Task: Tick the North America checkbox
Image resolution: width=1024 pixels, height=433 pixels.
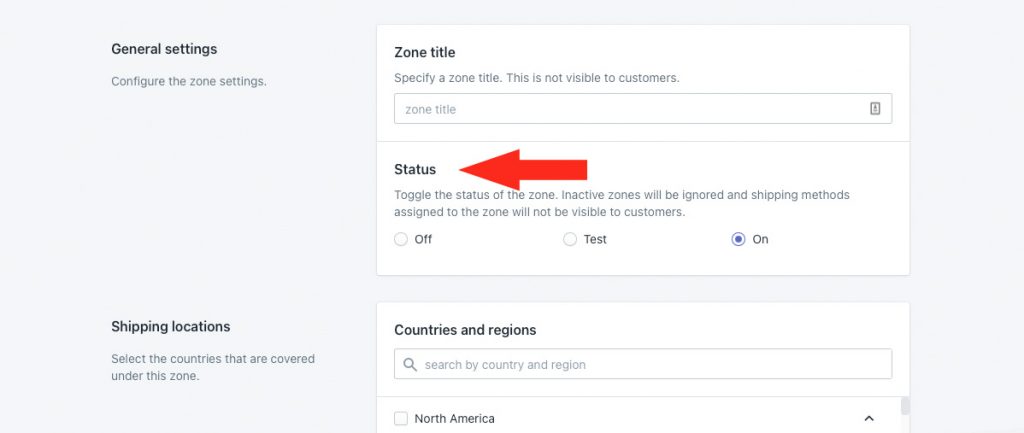Action: pyautogui.click(x=401, y=418)
